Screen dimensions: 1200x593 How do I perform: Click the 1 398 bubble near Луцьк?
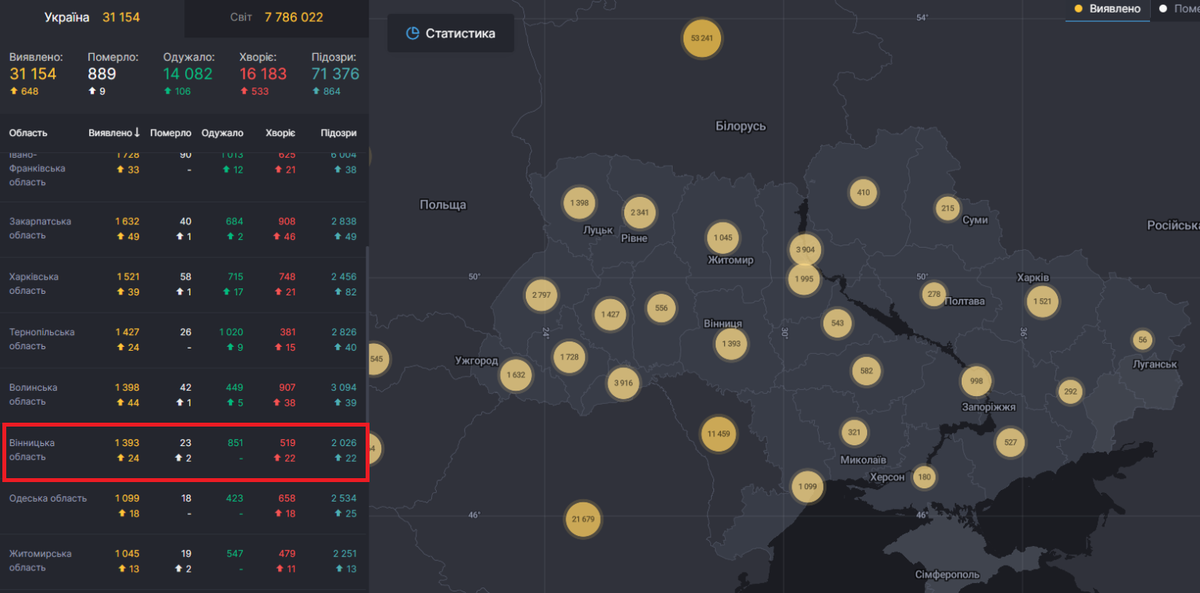(x=579, y=203)
